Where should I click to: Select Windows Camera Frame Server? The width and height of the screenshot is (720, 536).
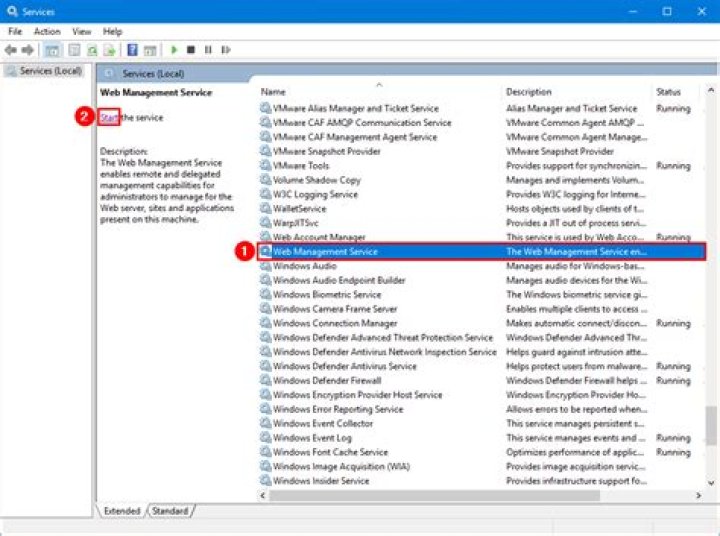click(x=335, y=309)
